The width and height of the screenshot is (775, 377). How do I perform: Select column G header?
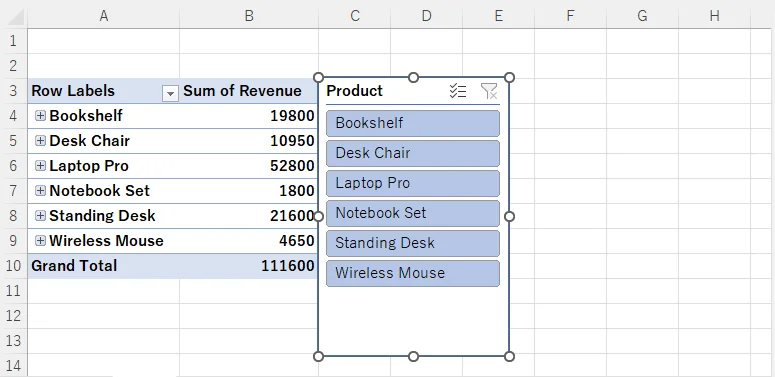(642, 16)
